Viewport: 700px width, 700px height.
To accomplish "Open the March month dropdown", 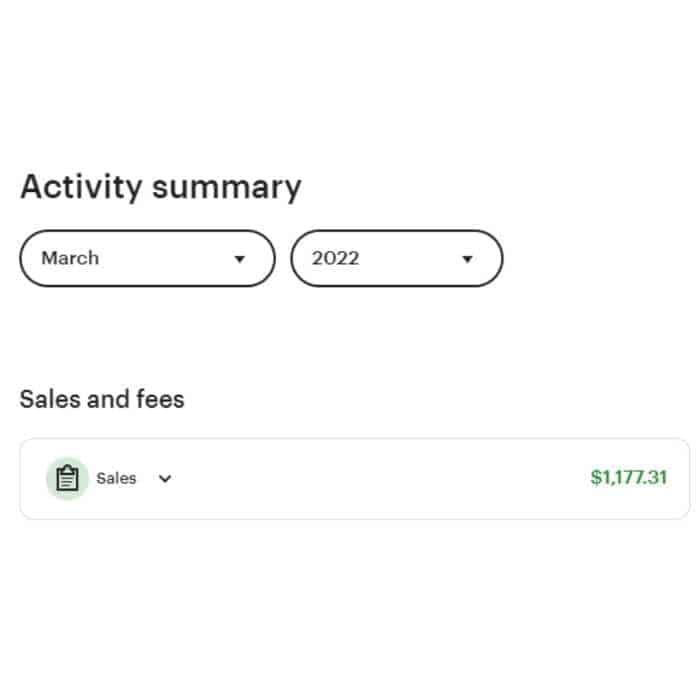I will coord(147,258).
